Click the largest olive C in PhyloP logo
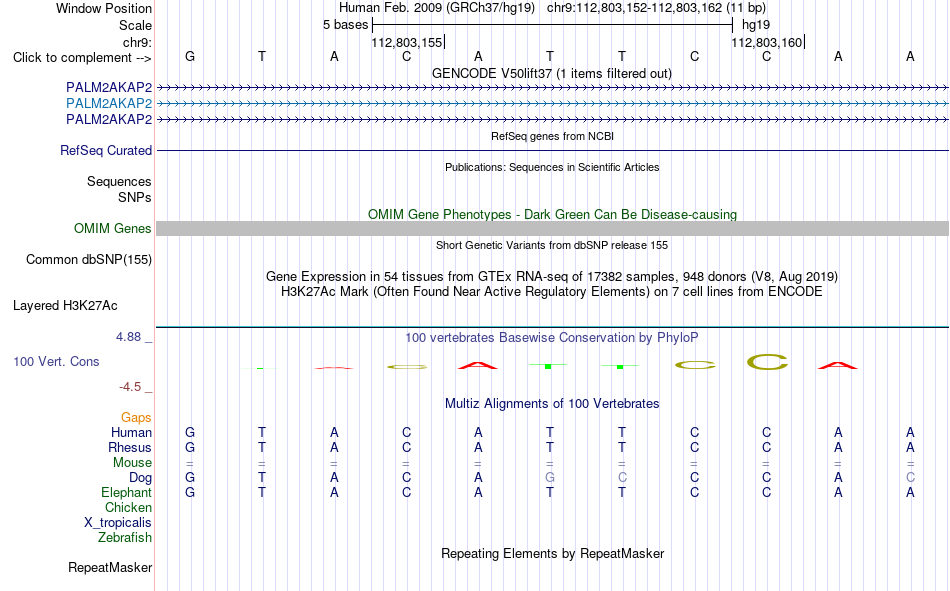Screen dimensions: 950x591 pos(767,362)
